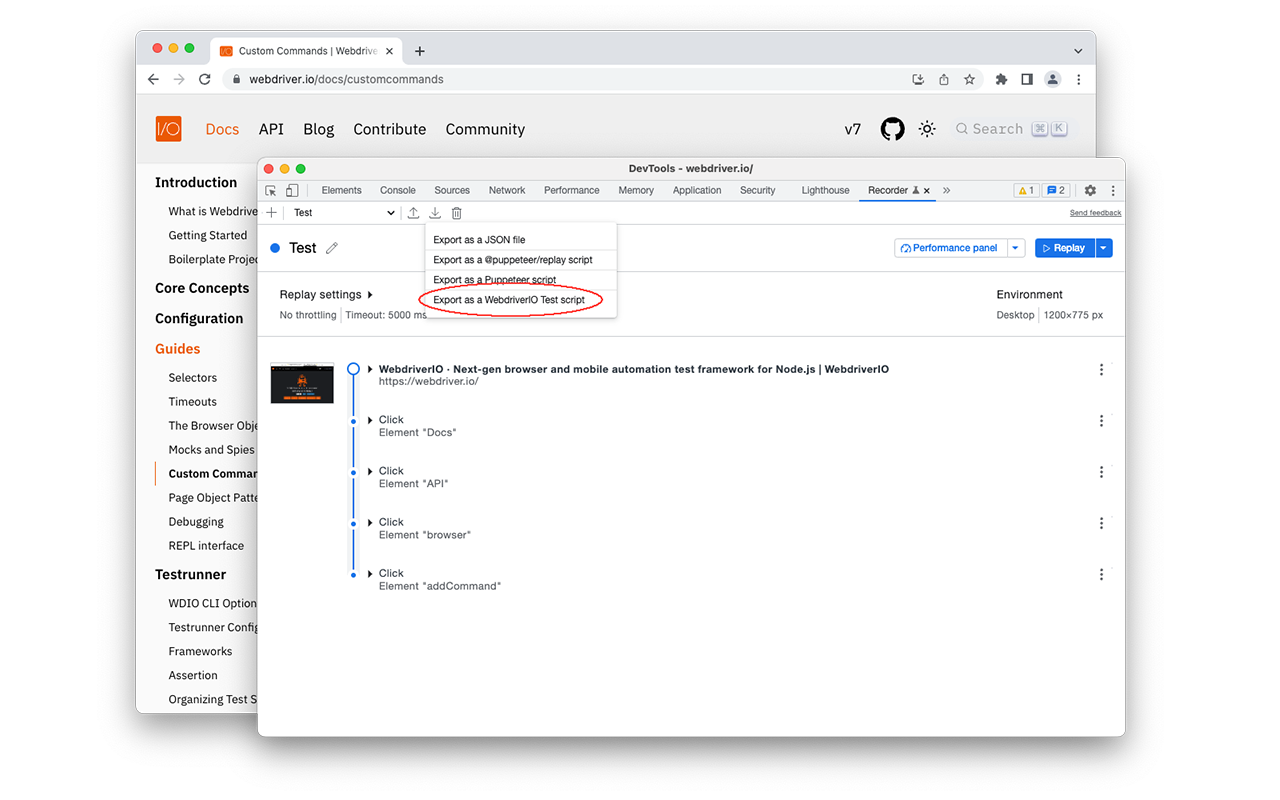Image resolution: width=1280 pixels, height=800 pixels.
Task: Open the Chrome extensions puzzle icon
Action: (x=1001, y=79)
